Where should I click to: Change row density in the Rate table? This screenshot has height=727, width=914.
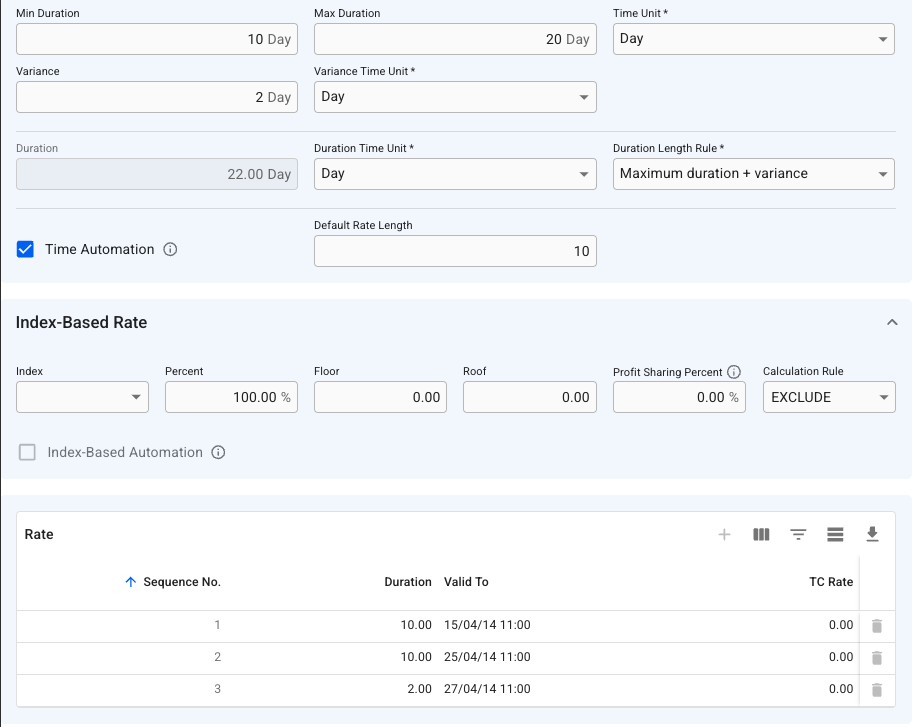click(x=835, y=535)
